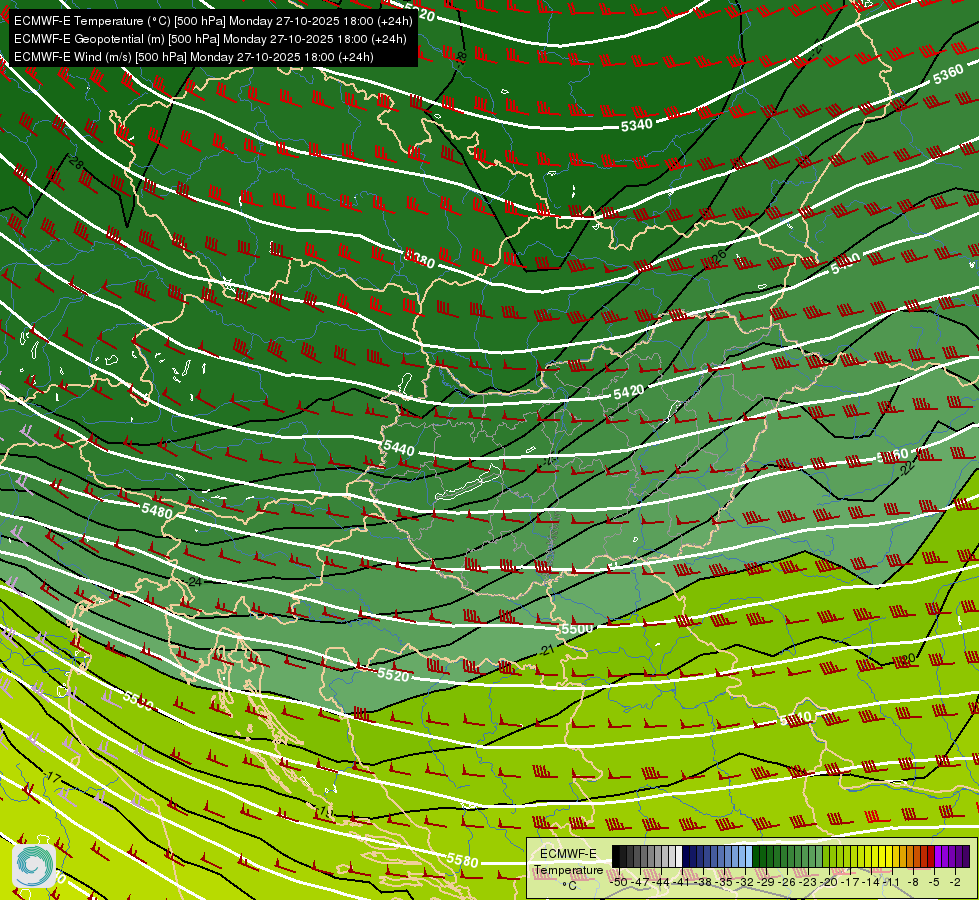Click the -41 tick label in the legend
Screen dimensions: 979x900
click(x=681, y=882)
